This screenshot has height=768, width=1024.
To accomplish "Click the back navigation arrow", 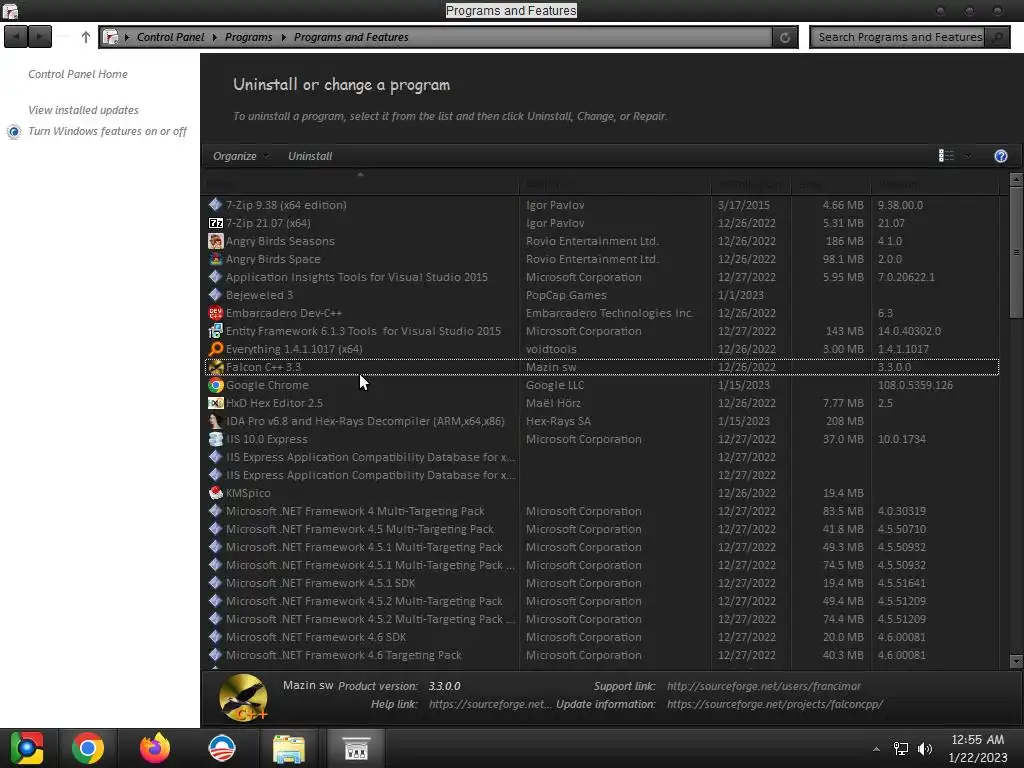I will [x=16, y=37].
